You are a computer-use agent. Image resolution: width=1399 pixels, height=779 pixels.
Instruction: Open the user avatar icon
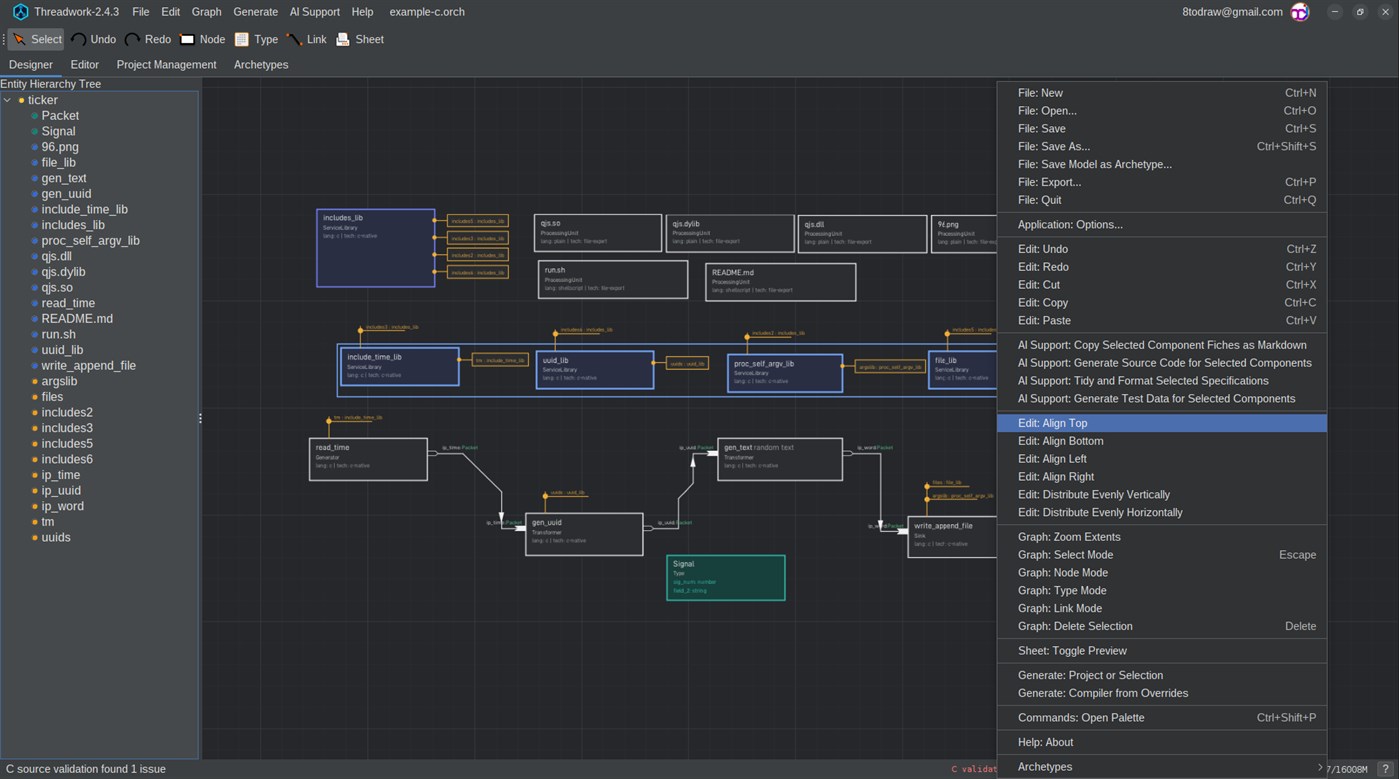1300,12
